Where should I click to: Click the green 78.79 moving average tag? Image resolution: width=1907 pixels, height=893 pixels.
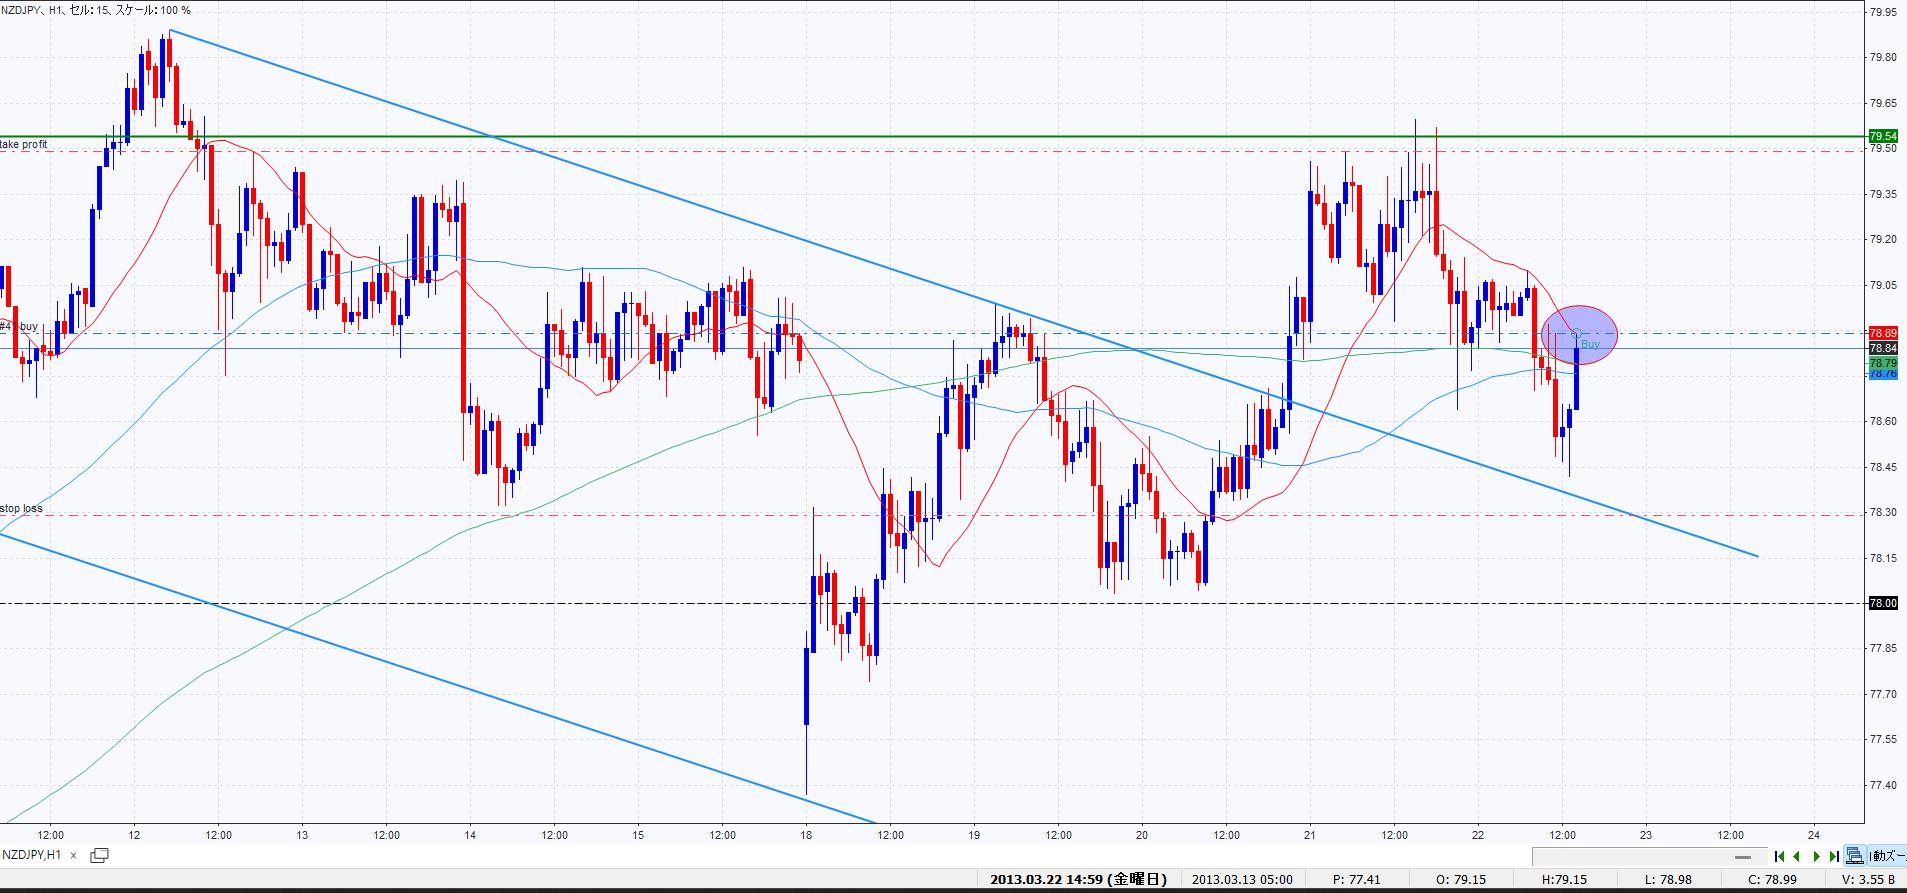(1882, 362)
